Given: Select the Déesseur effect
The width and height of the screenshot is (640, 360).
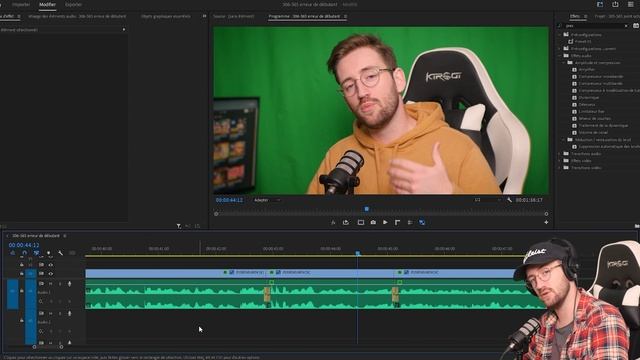Looking at the screenshot, I should tap(587, 104).
